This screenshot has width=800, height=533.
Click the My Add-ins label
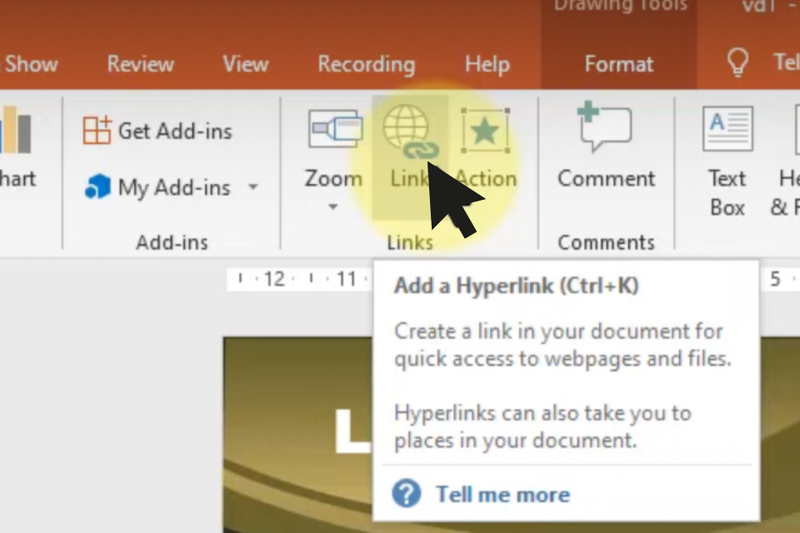click(x=174, y=188)
